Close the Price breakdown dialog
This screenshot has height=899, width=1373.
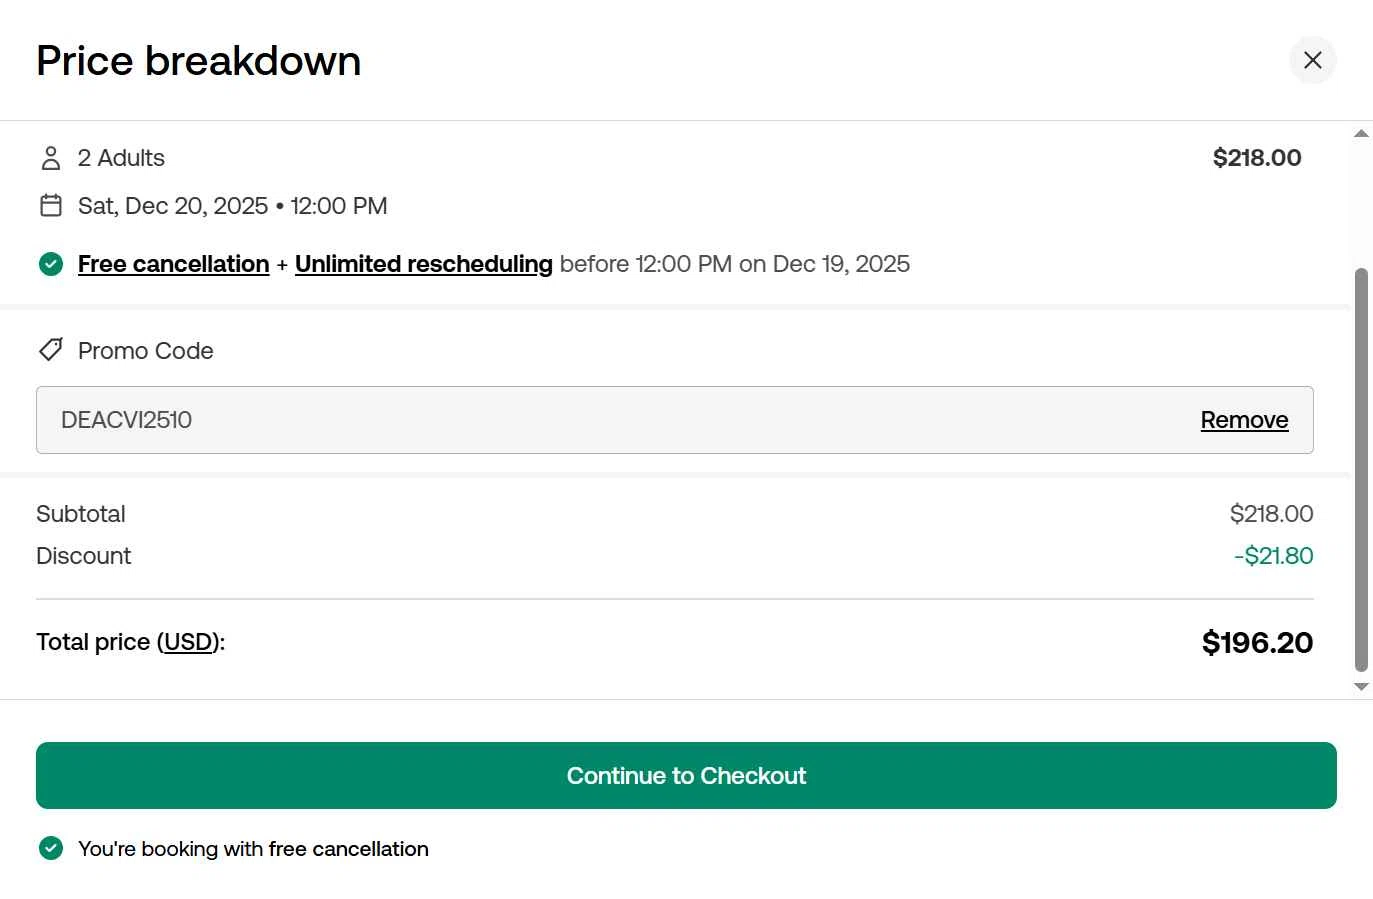tap(1312, 60)
